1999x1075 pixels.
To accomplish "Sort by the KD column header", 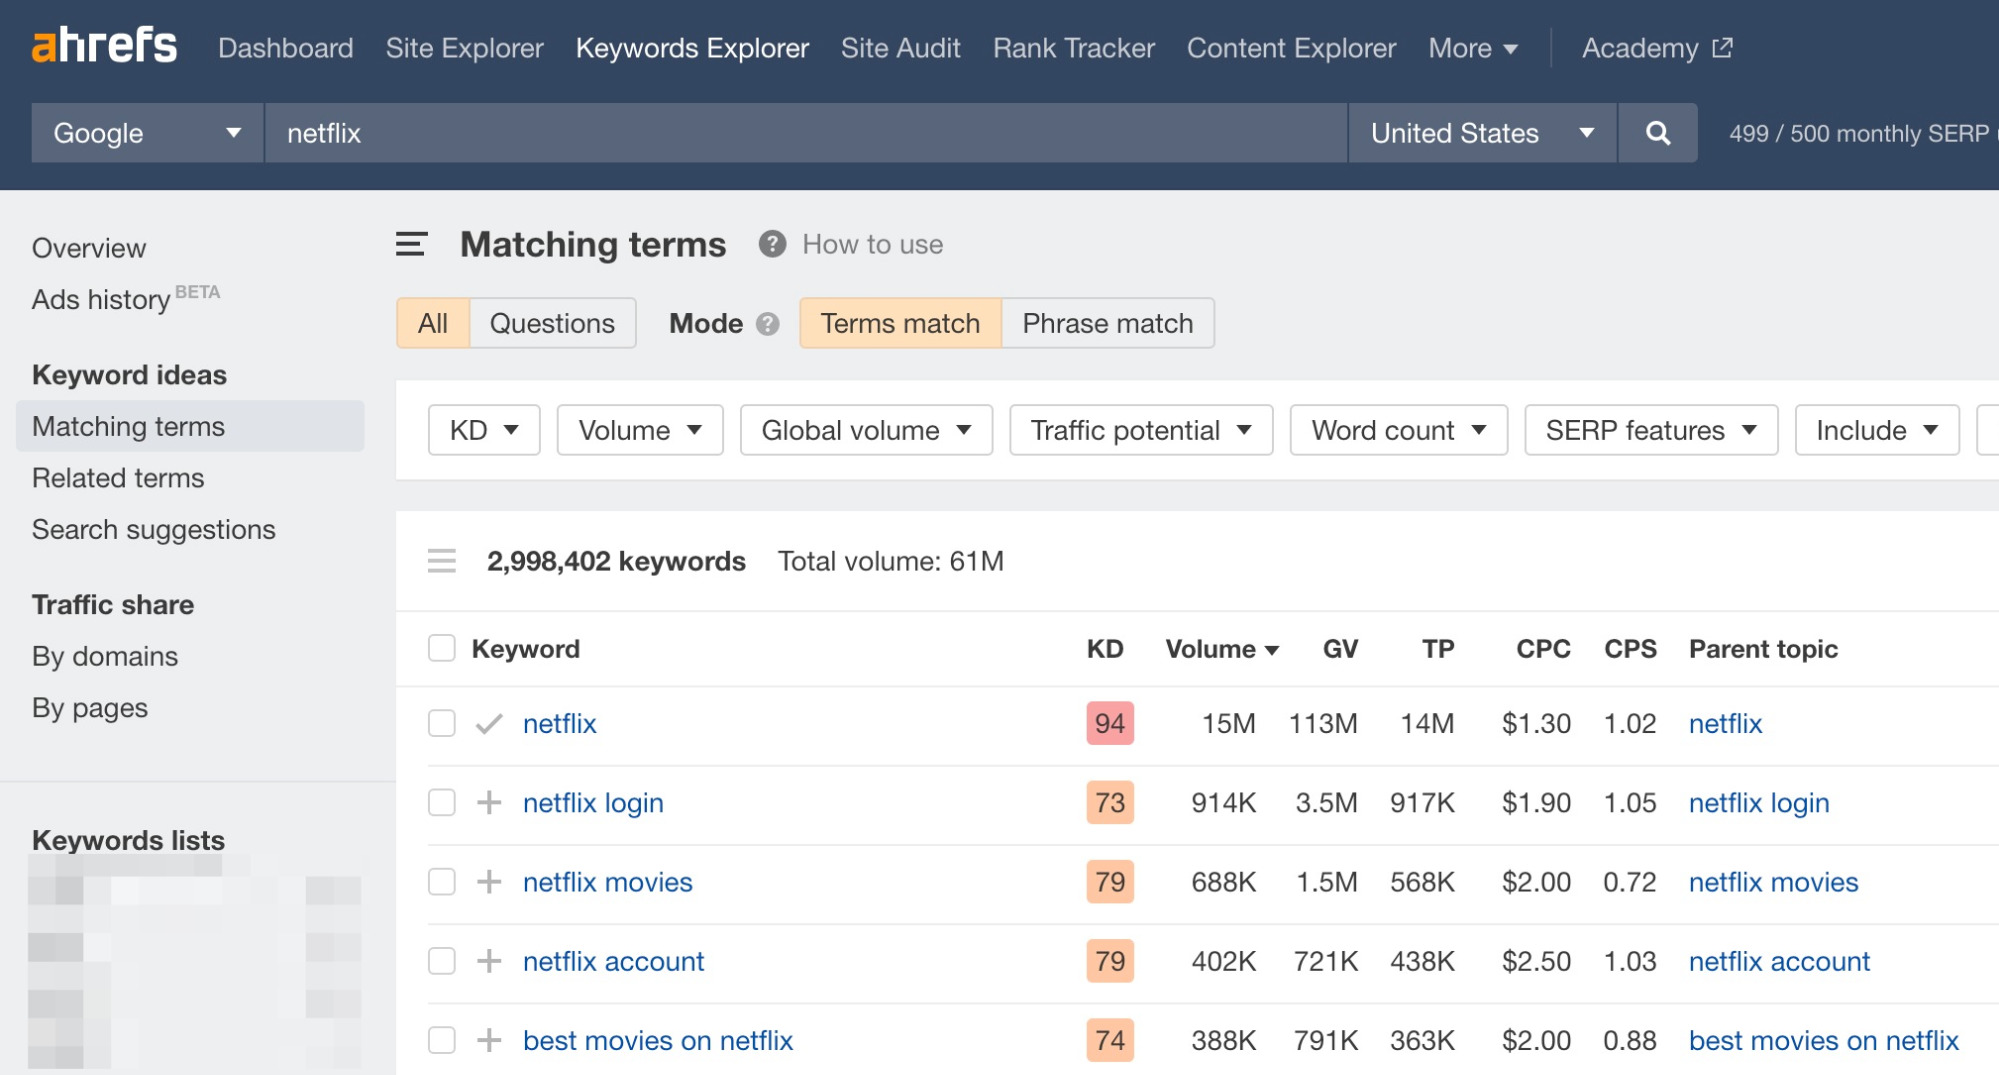I will (1105, 648).
